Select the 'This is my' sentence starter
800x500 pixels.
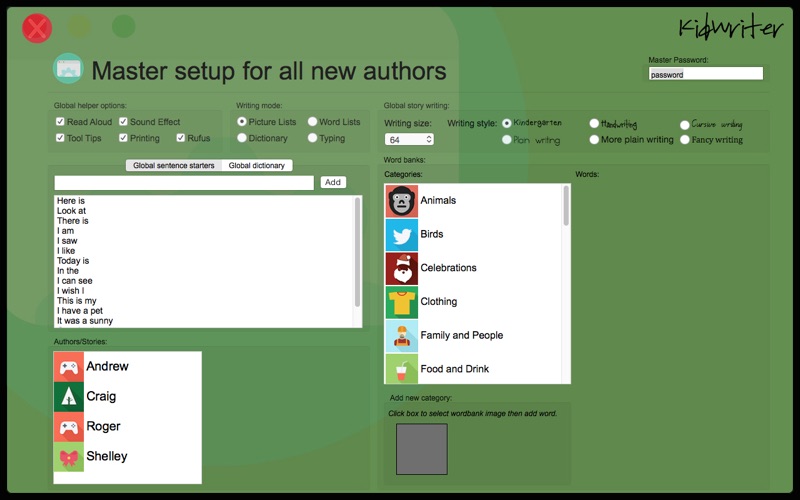(77, 301)
